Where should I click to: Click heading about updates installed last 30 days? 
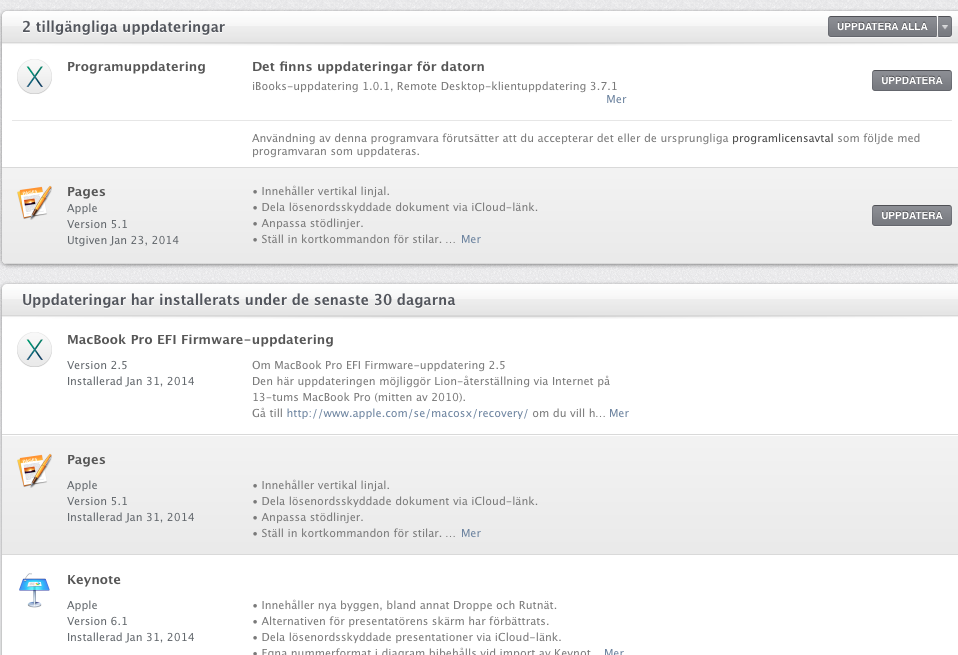pos(238,300)
